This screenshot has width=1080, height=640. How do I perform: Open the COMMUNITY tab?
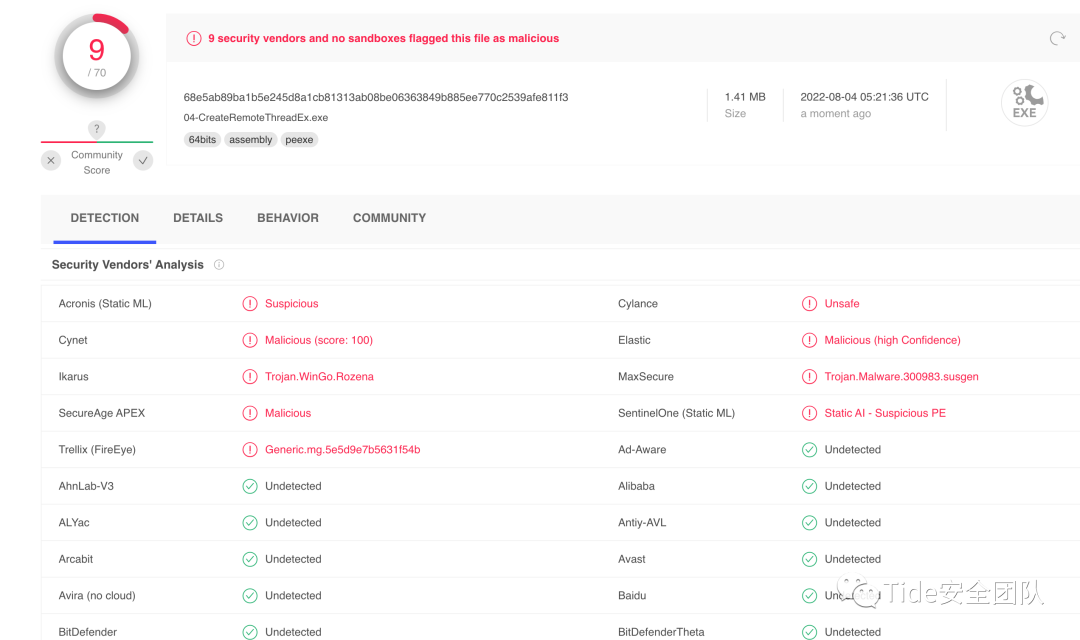pyautogui.click(x=389, y=218)
